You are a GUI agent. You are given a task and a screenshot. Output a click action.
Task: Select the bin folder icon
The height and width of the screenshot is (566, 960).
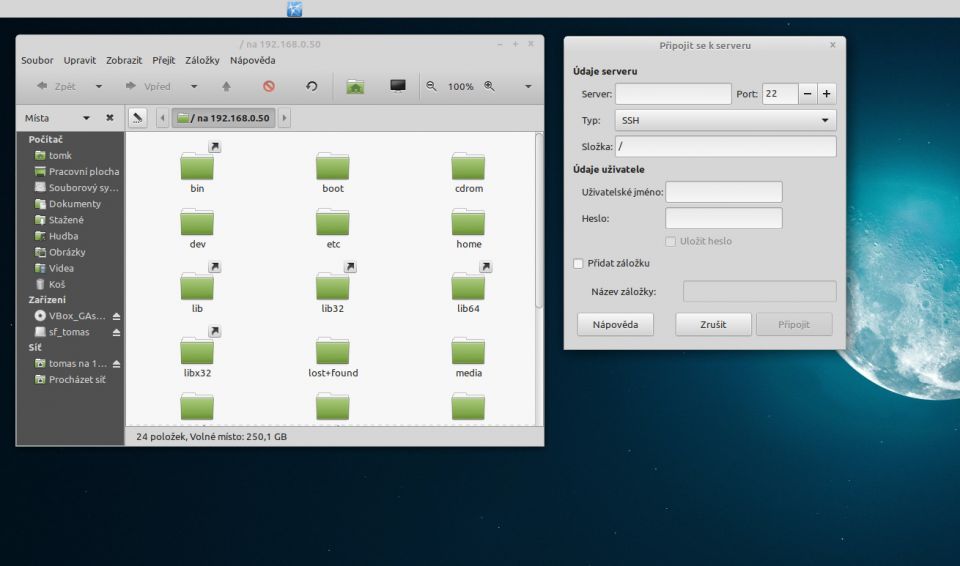[197, 165]
